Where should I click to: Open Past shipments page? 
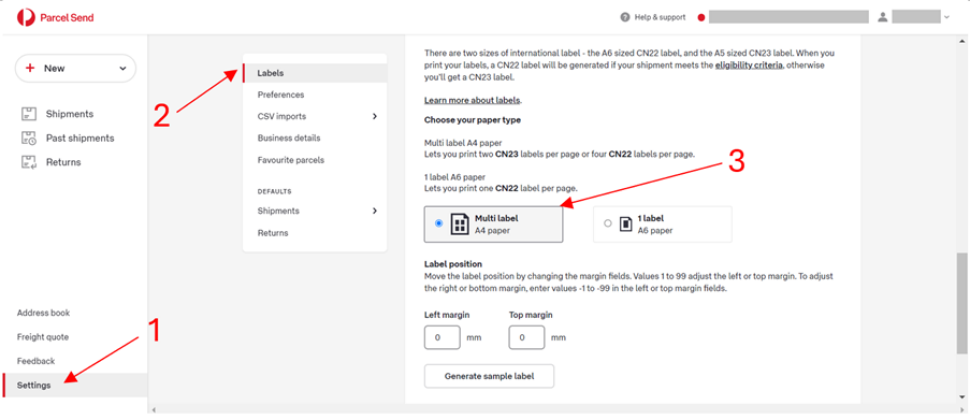pos(80,138)
